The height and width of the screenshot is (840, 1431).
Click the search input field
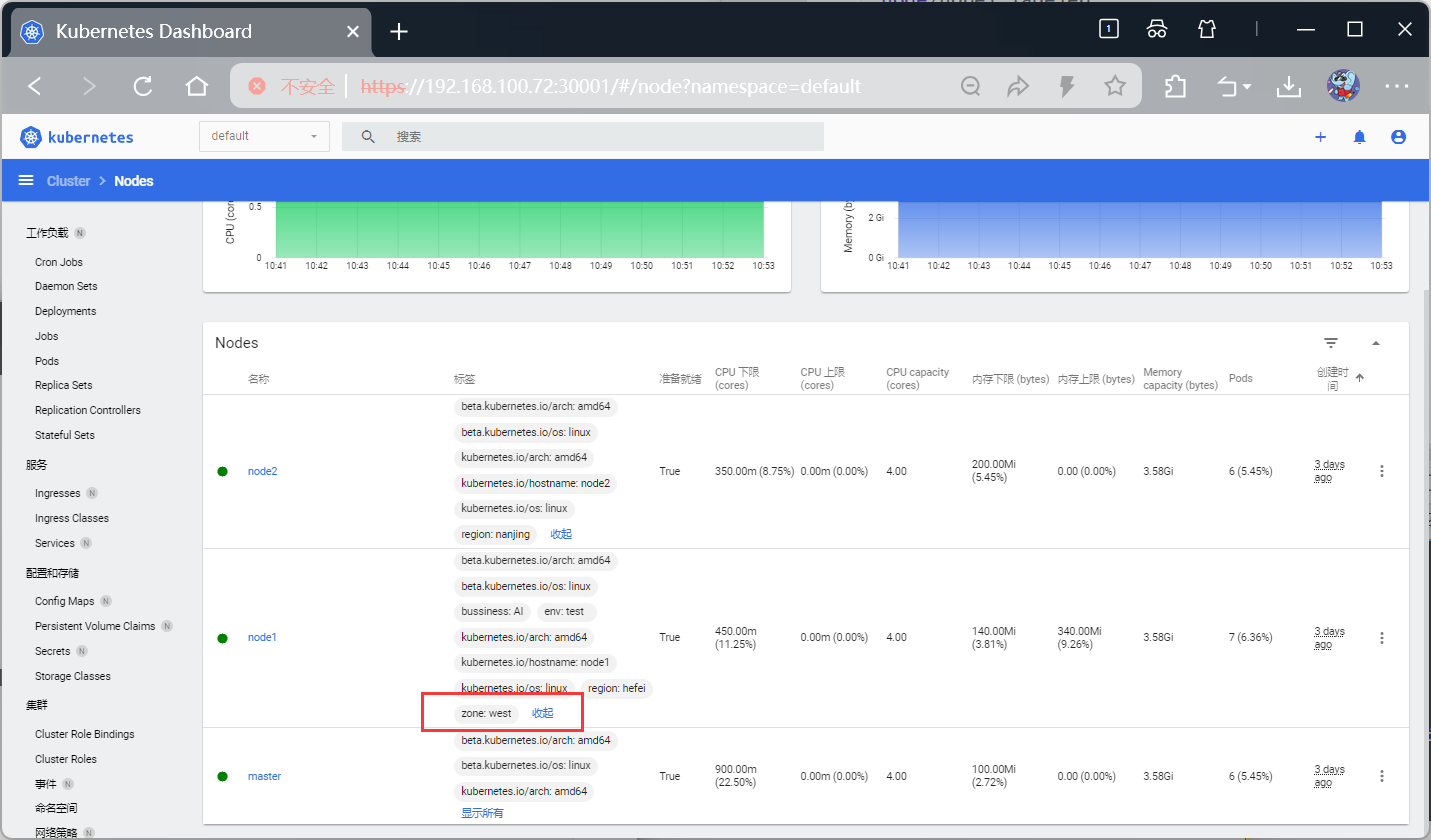pyautogui.click(x=583, y=137)
